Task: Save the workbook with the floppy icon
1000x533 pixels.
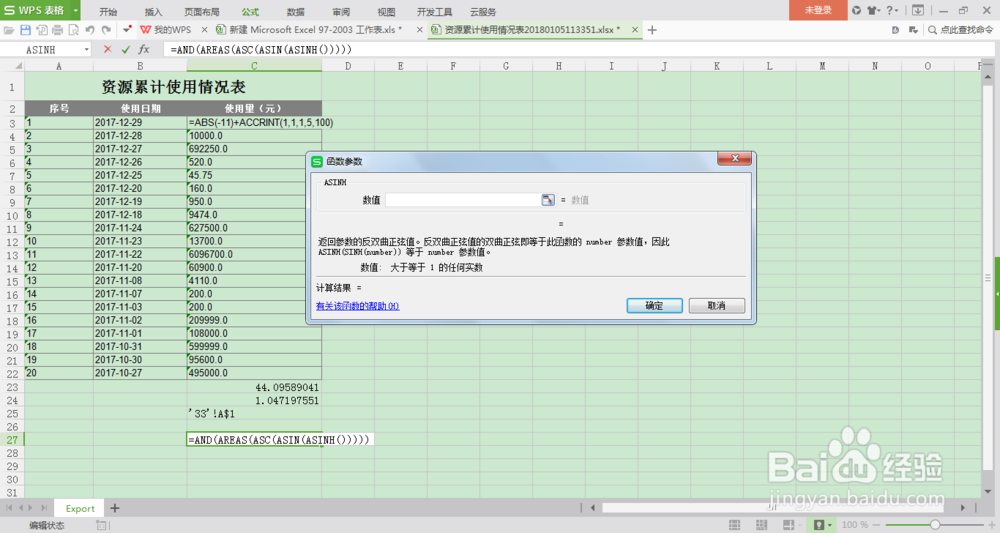Action: [26, 30]
